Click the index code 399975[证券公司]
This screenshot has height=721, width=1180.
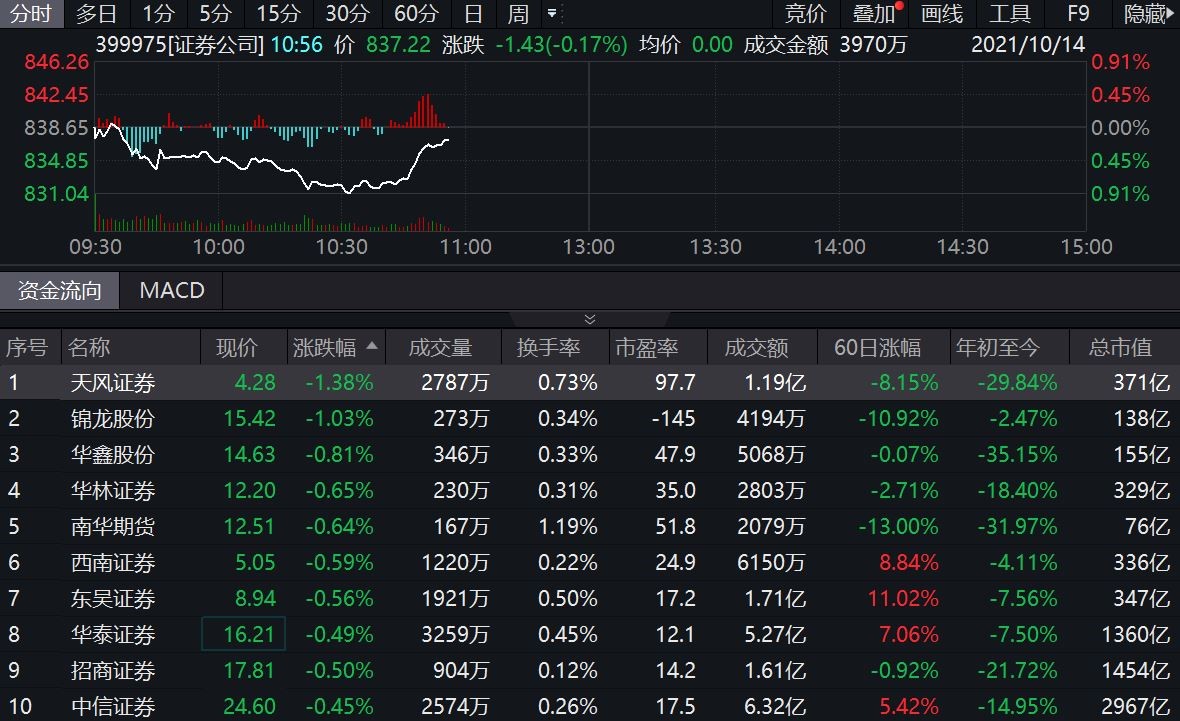pos(179,45)
